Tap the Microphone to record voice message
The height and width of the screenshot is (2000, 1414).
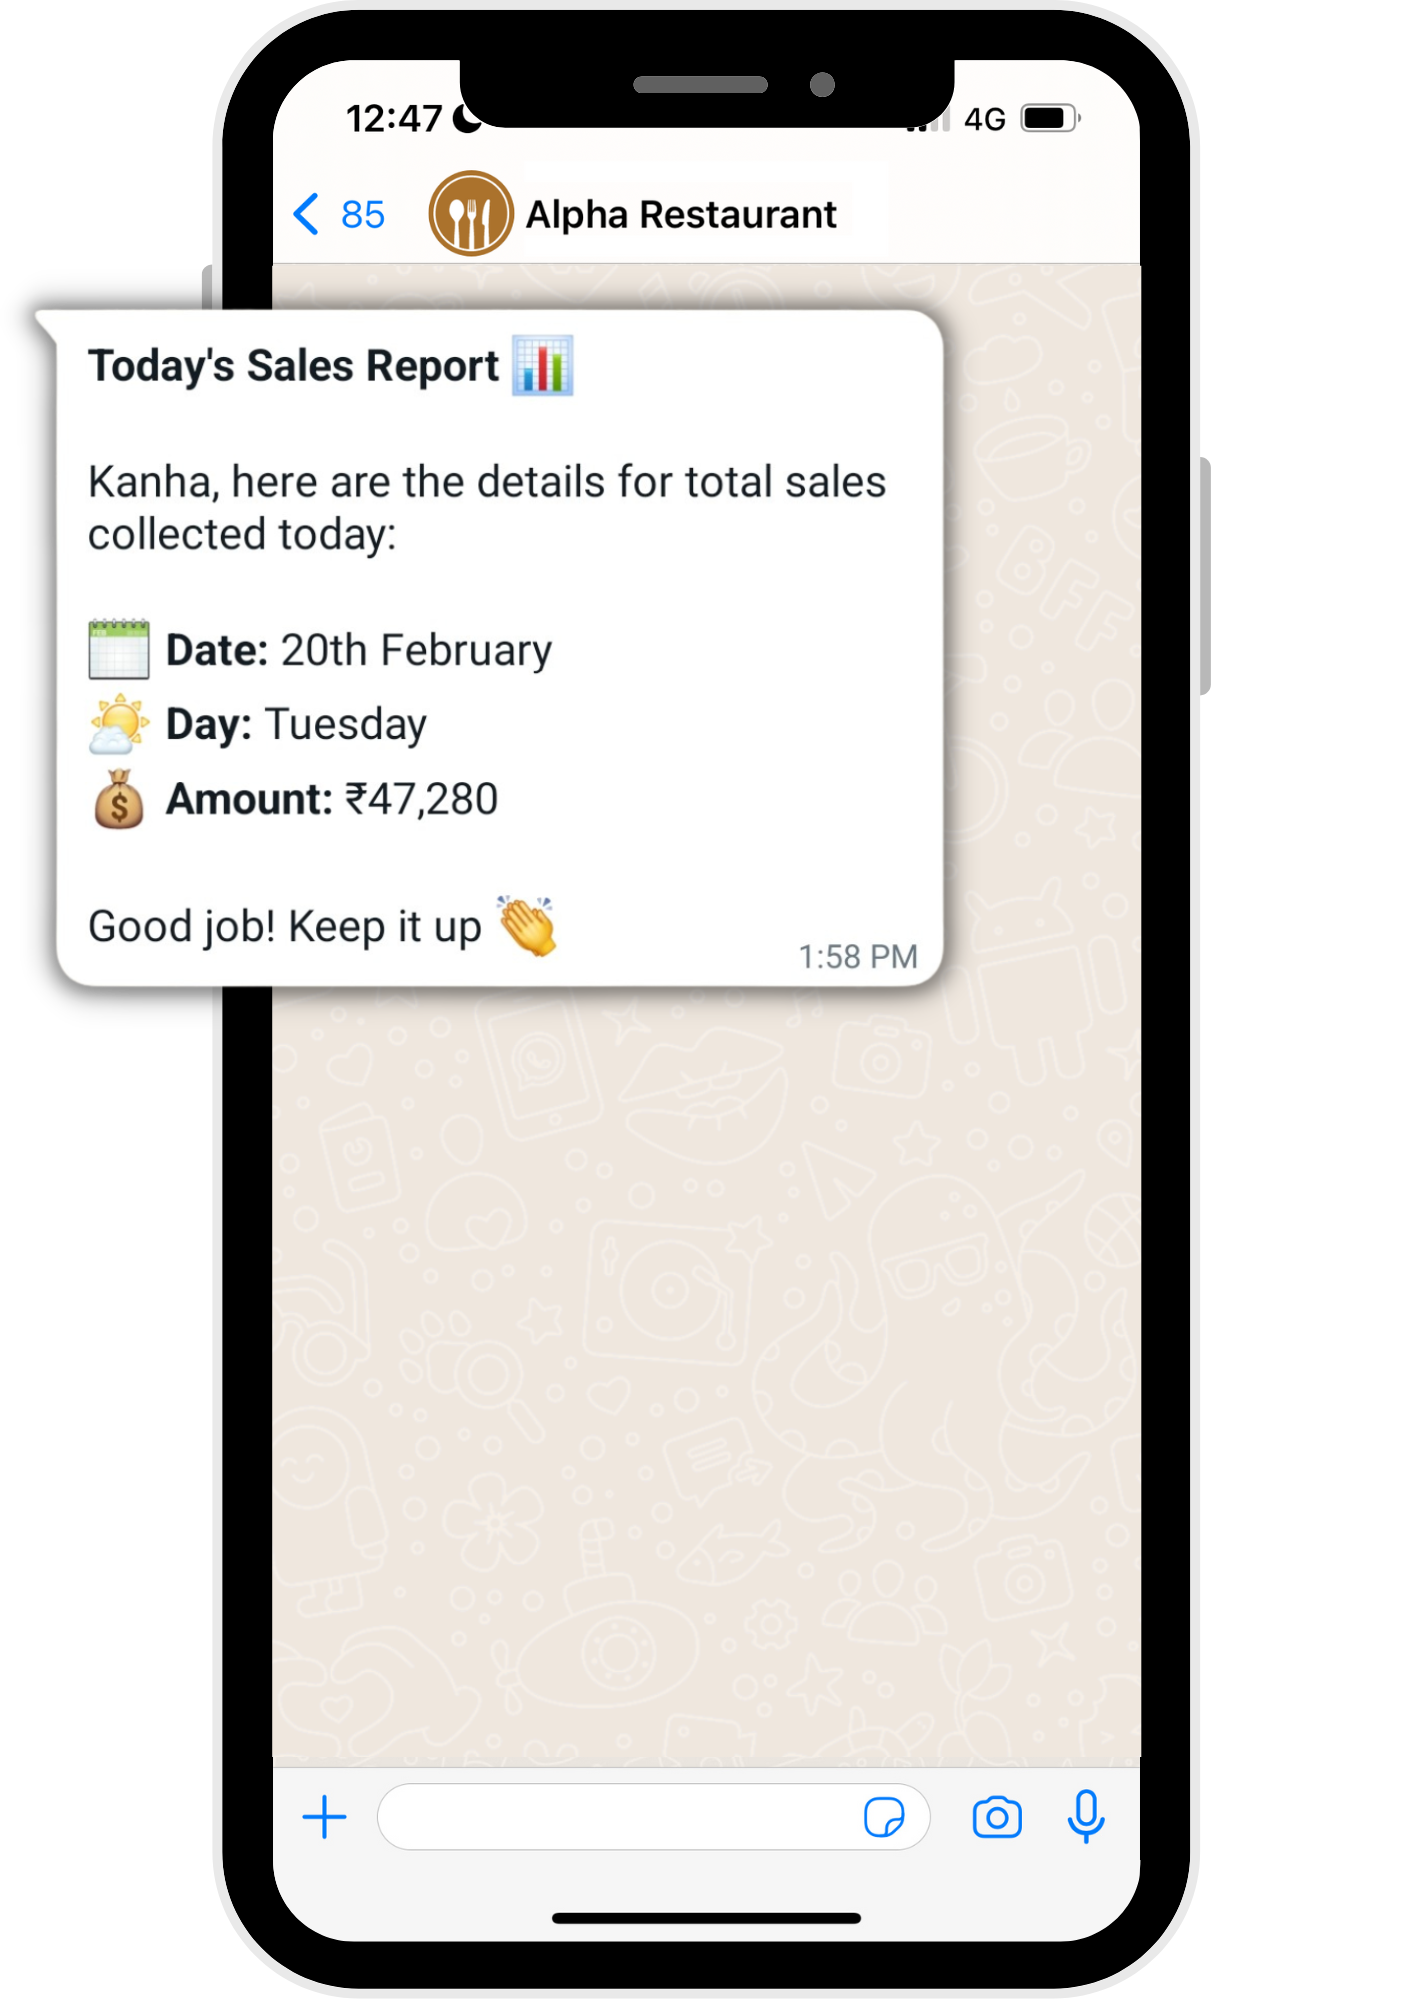(x=1087, y=1817)
